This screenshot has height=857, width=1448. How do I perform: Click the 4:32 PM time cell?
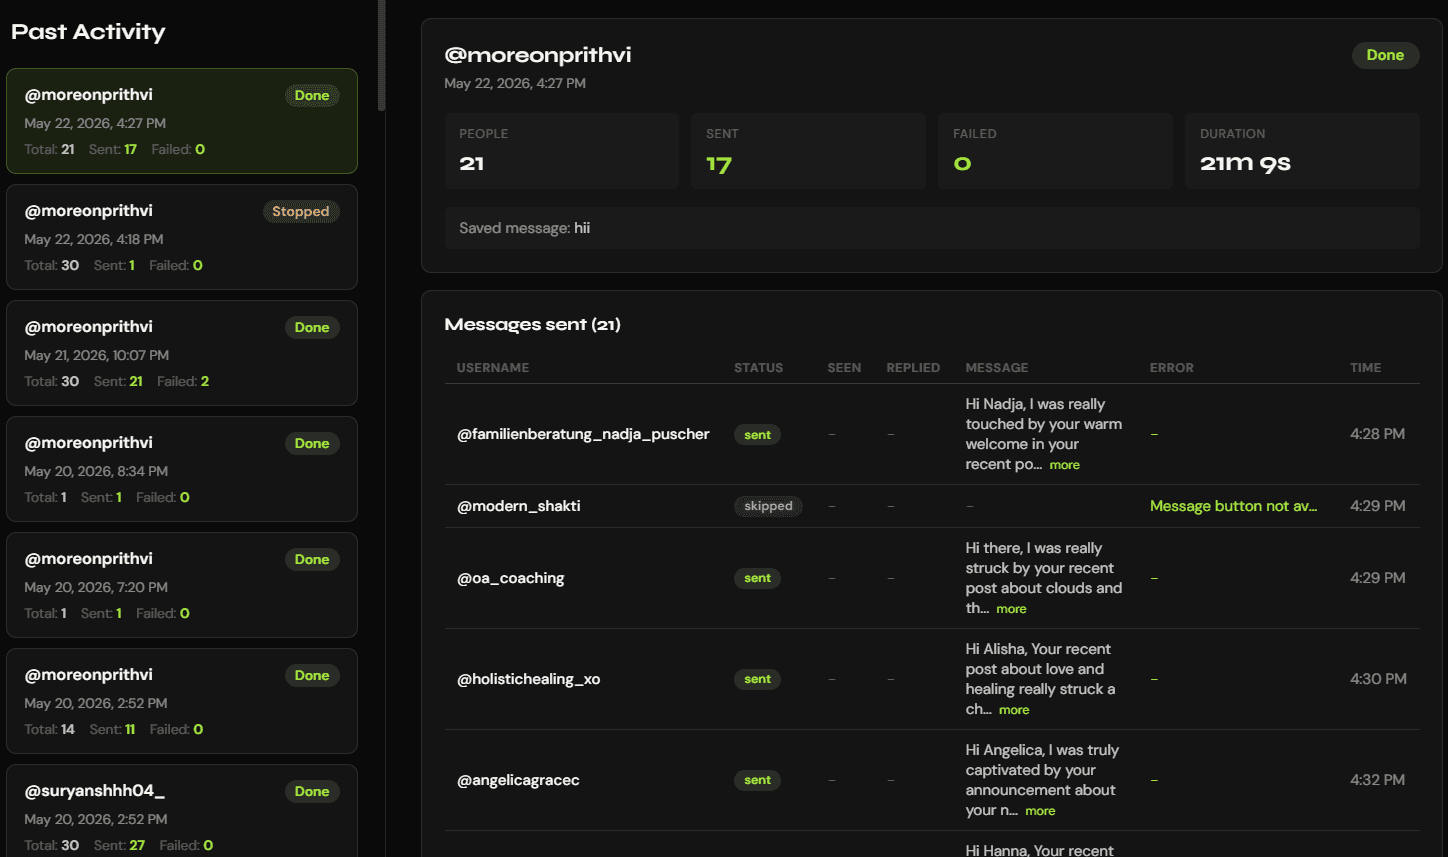pyautogui.click(x=1378, y=780)
